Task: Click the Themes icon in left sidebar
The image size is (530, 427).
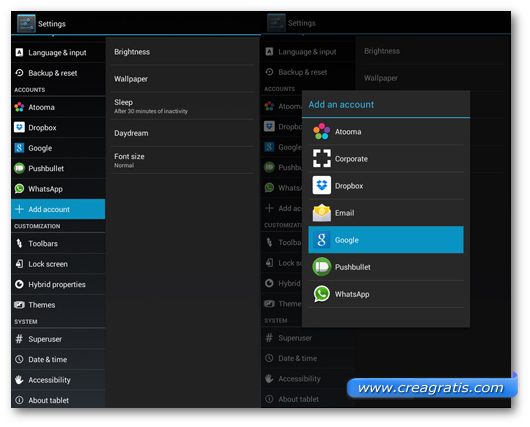Action: click(19, 305)
